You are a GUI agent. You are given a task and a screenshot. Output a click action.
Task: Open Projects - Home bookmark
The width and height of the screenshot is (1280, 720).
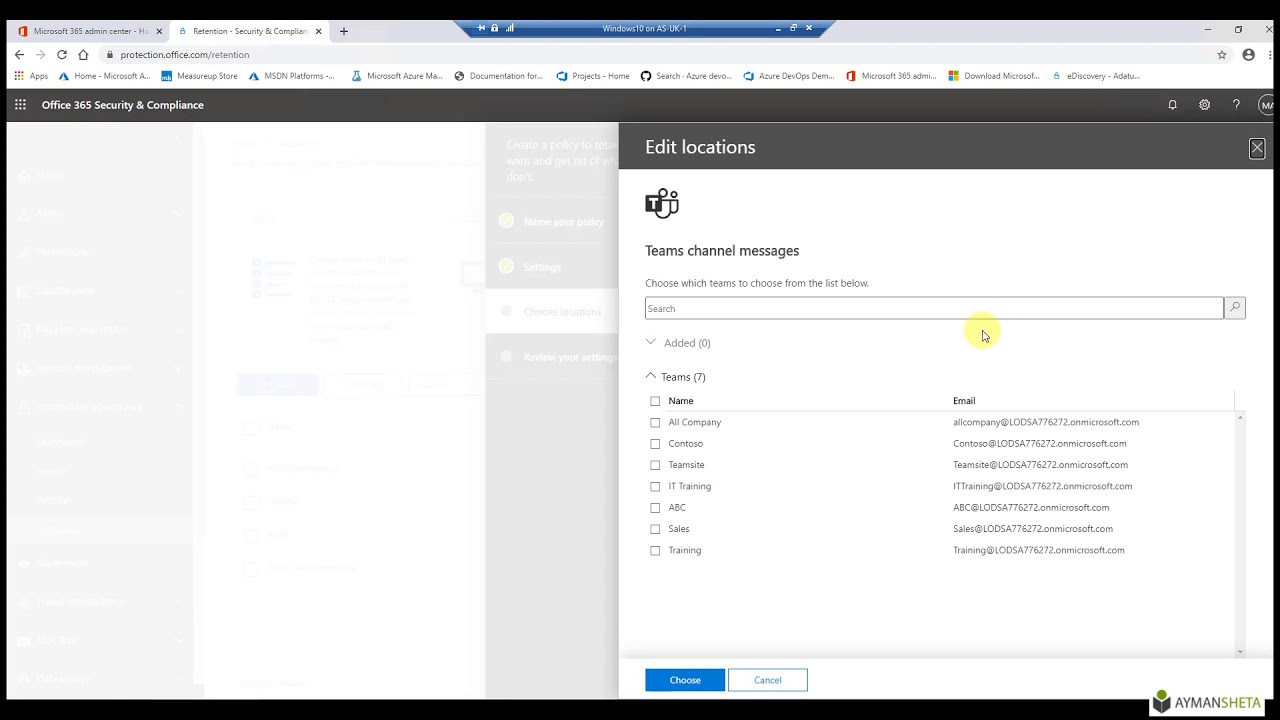593,76
